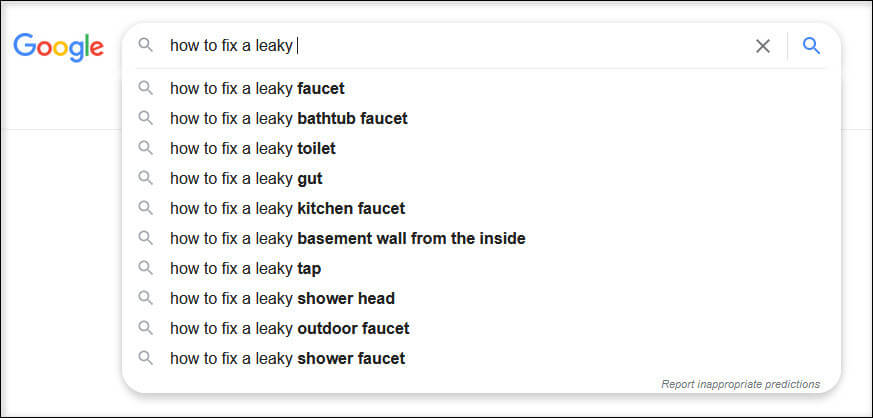The image size is (873, 418).
Task: Choose the leaky outdoor faucet suggestion
Action: pos(482,329)
